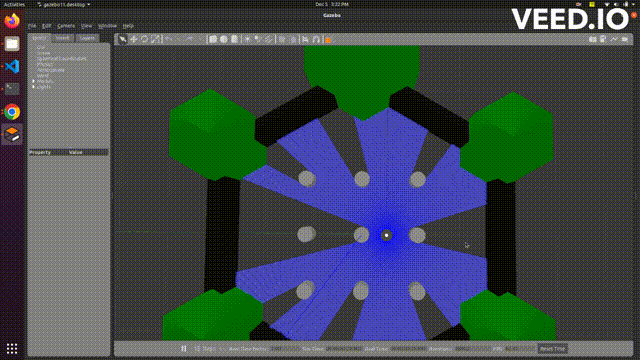Expand the Models tree item

coord(33,81)
